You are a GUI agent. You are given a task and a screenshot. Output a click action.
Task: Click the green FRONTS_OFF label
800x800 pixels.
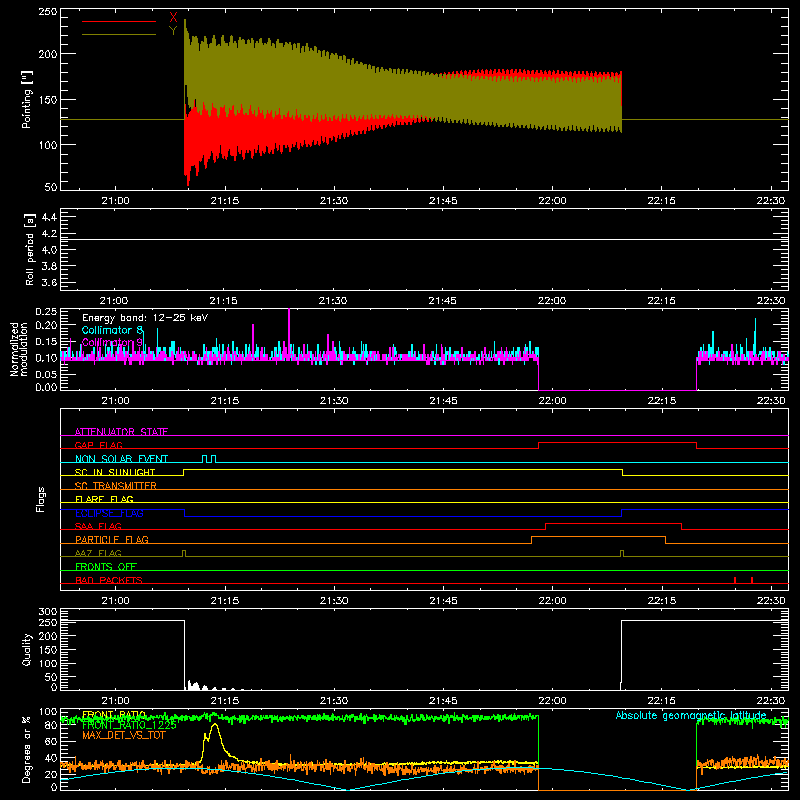[106, 566]
